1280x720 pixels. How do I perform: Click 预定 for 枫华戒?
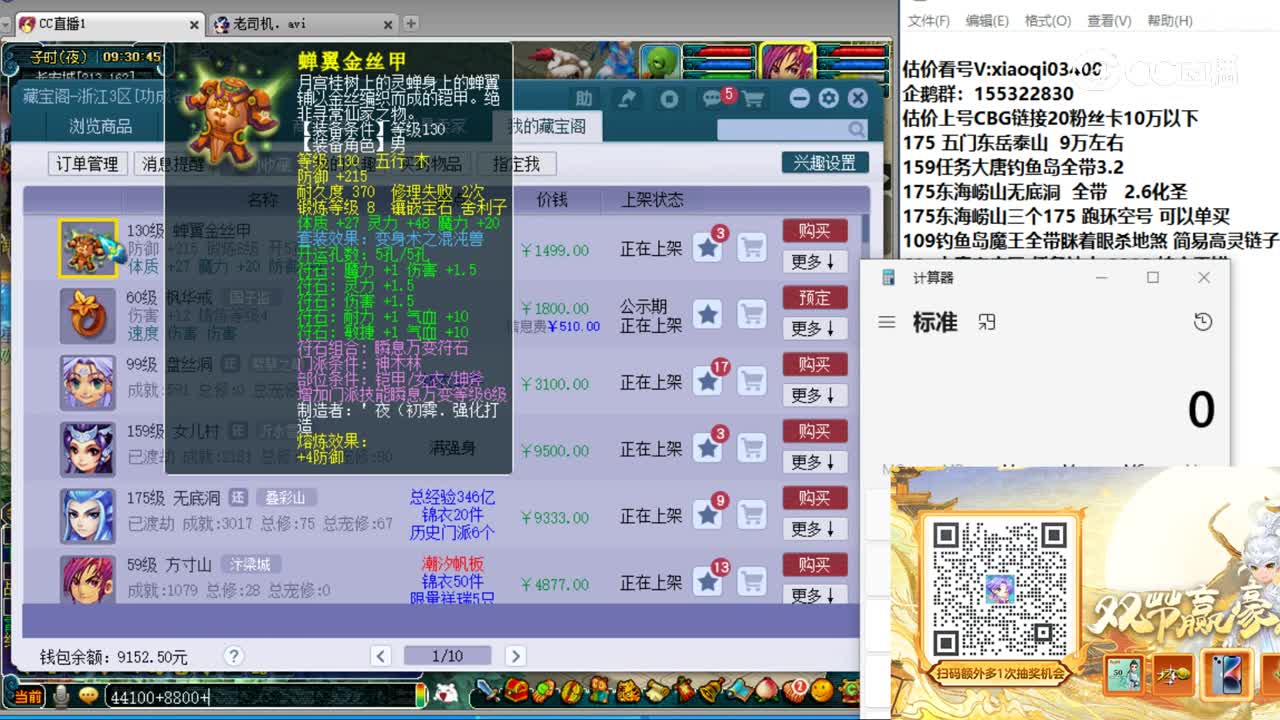click(814, 298)
